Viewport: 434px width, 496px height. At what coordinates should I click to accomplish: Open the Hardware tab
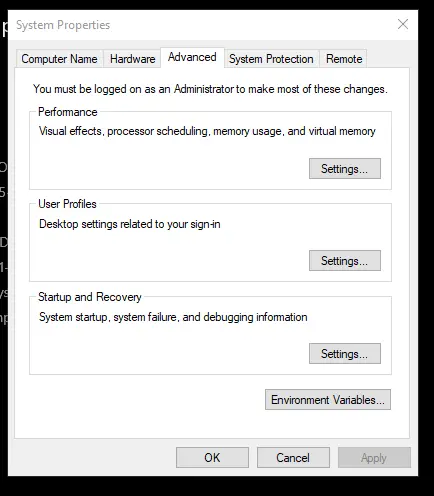pos(132,59)
